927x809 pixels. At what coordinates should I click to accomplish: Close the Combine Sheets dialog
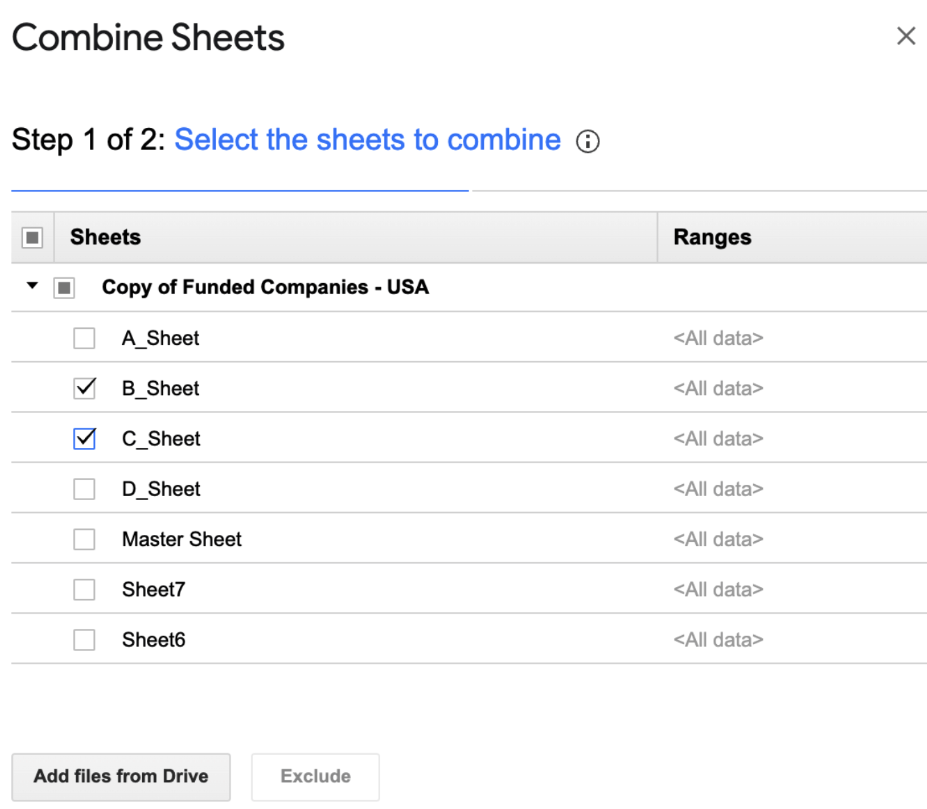pyautogui.click(x=905, y=36)
